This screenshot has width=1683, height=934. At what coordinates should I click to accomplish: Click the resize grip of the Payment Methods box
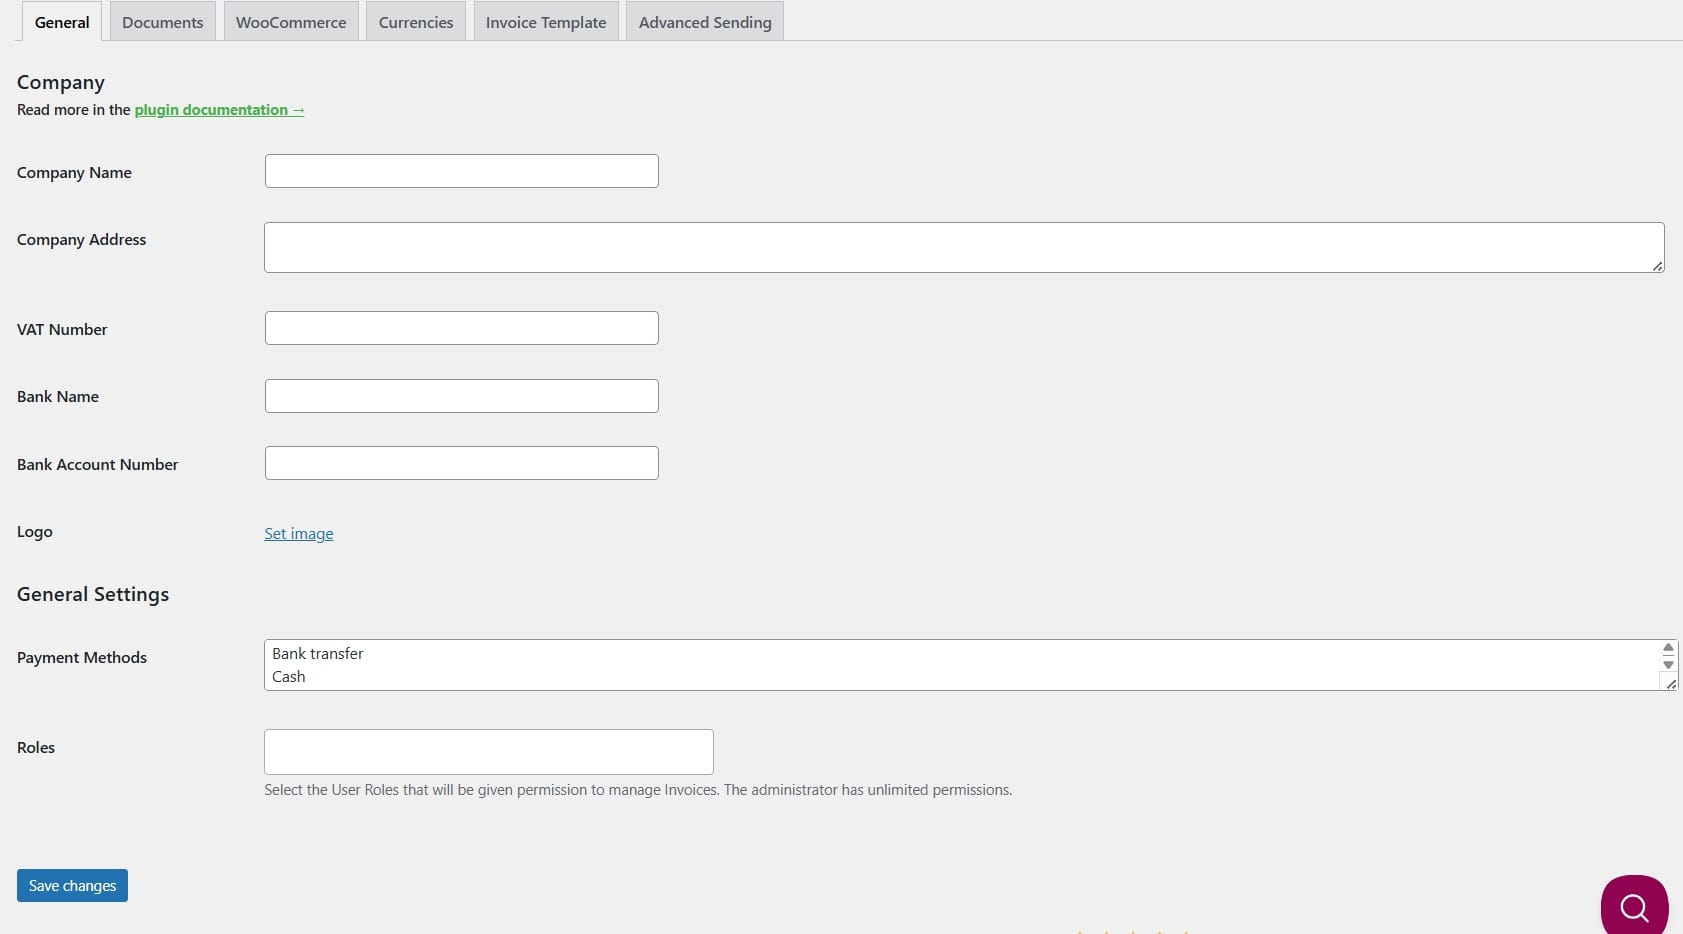1670,684
